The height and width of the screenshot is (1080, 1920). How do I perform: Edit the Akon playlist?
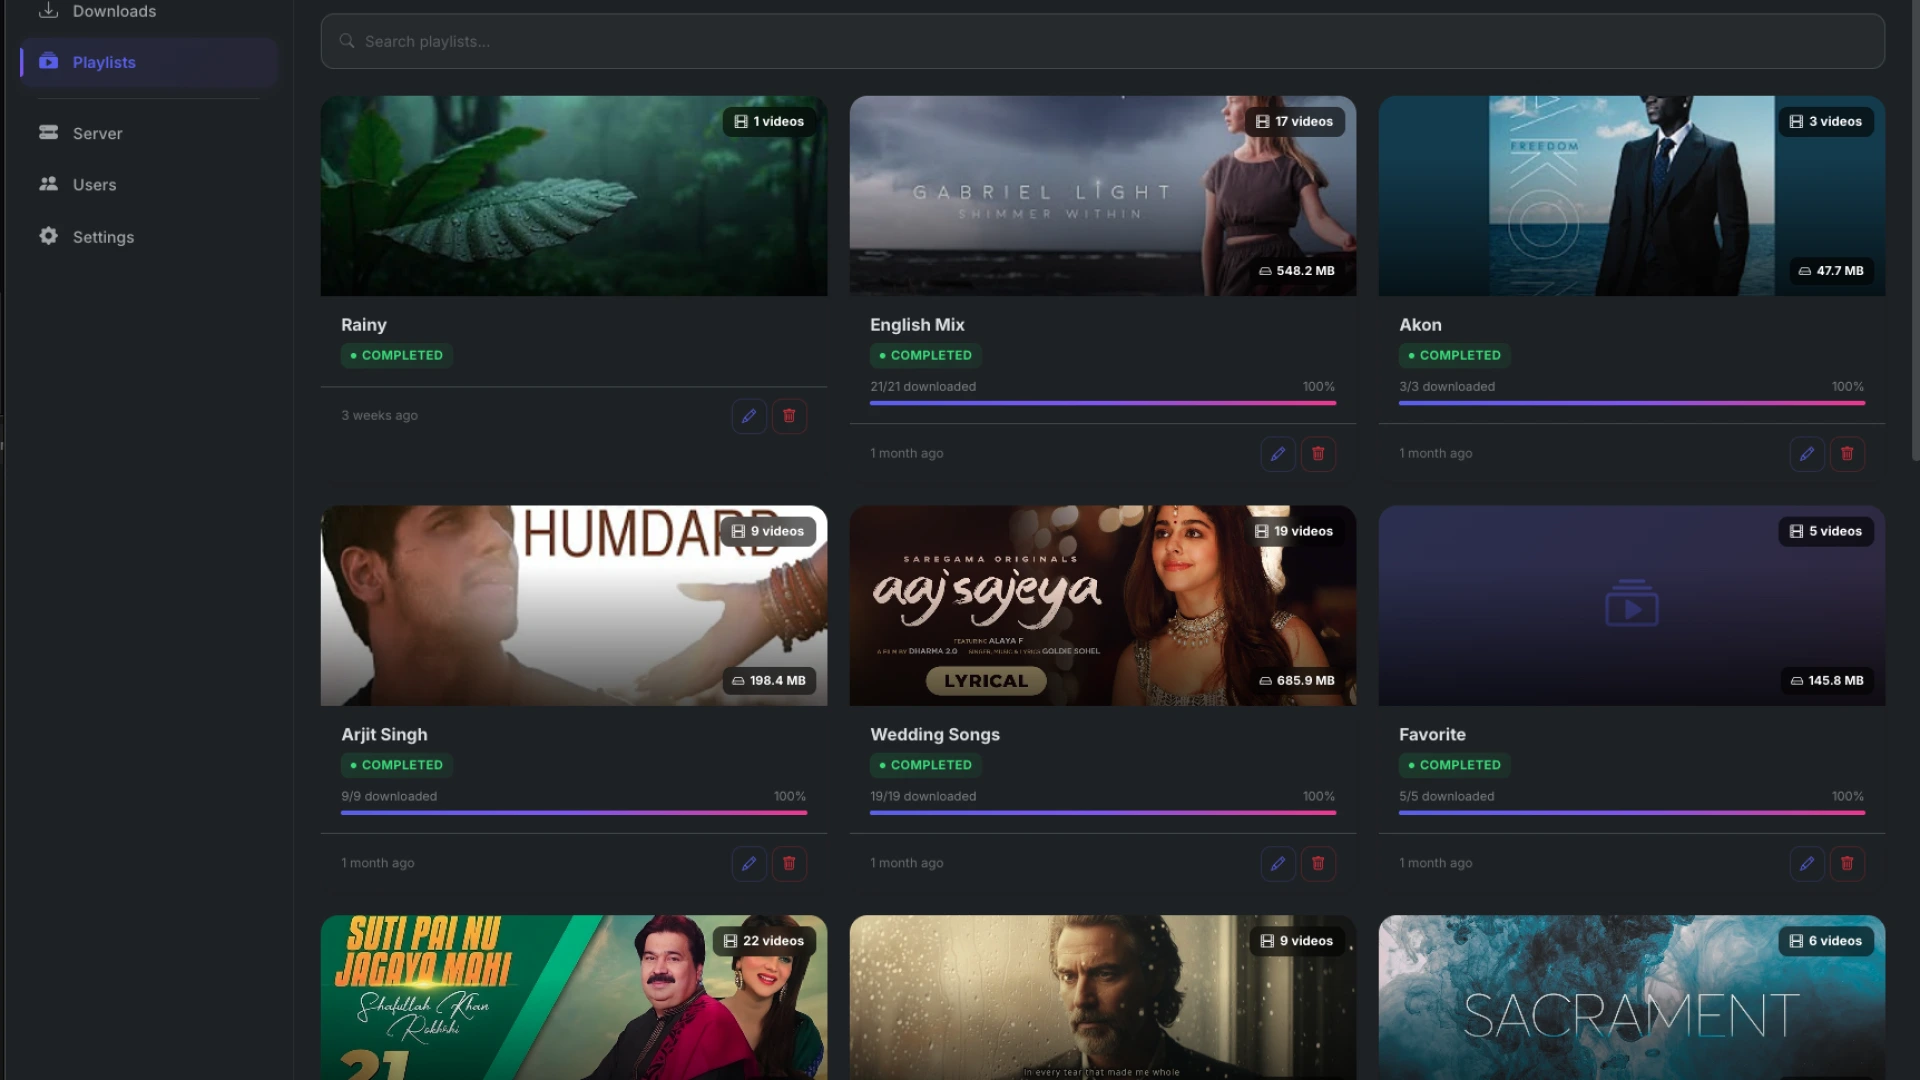1806,454
